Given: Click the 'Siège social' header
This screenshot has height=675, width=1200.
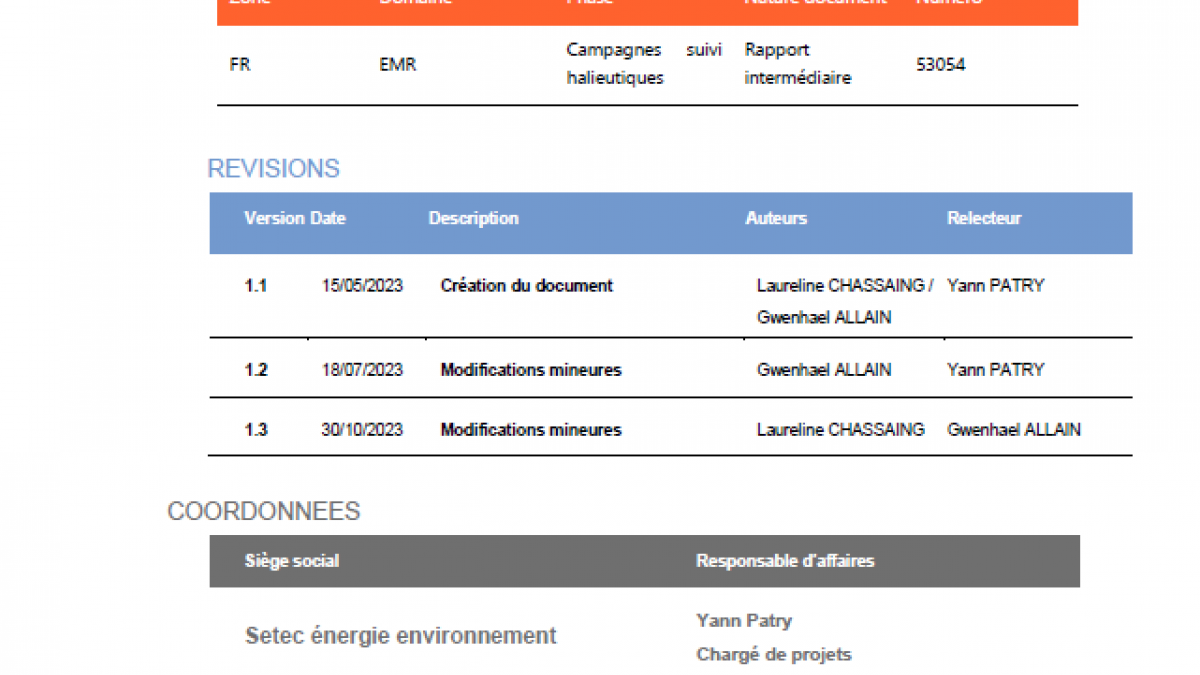Looking at the screenshot, I should tap(292, 561).
